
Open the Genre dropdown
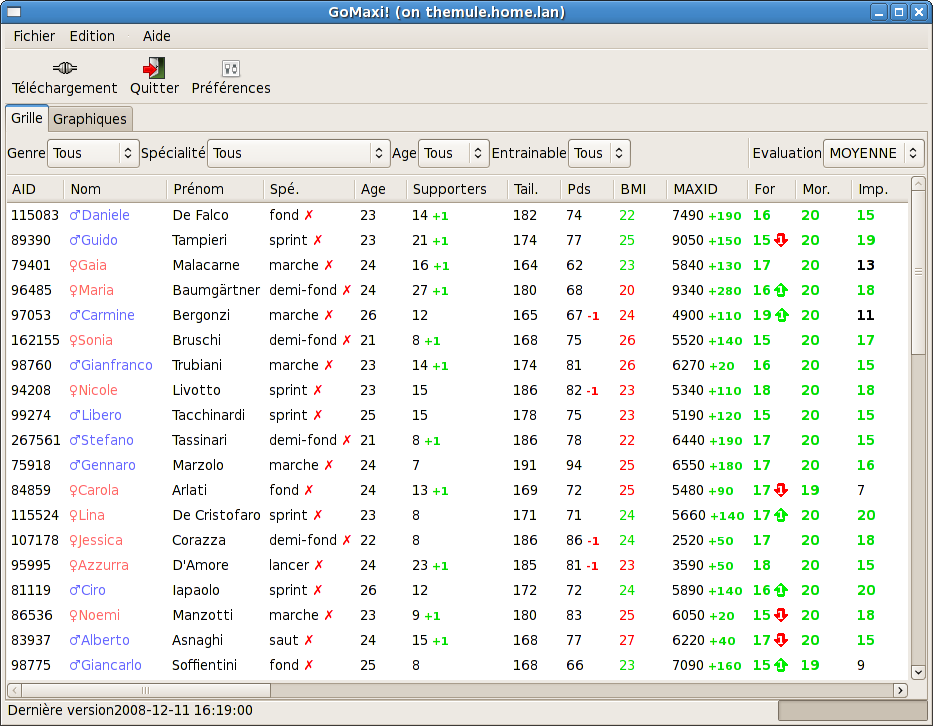(x=93, y=154)
